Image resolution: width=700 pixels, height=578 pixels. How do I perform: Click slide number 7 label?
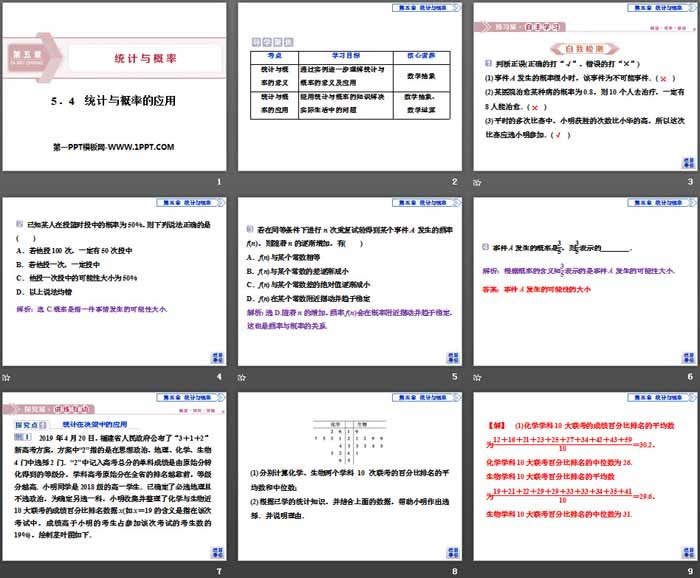[x=219, y=571]
